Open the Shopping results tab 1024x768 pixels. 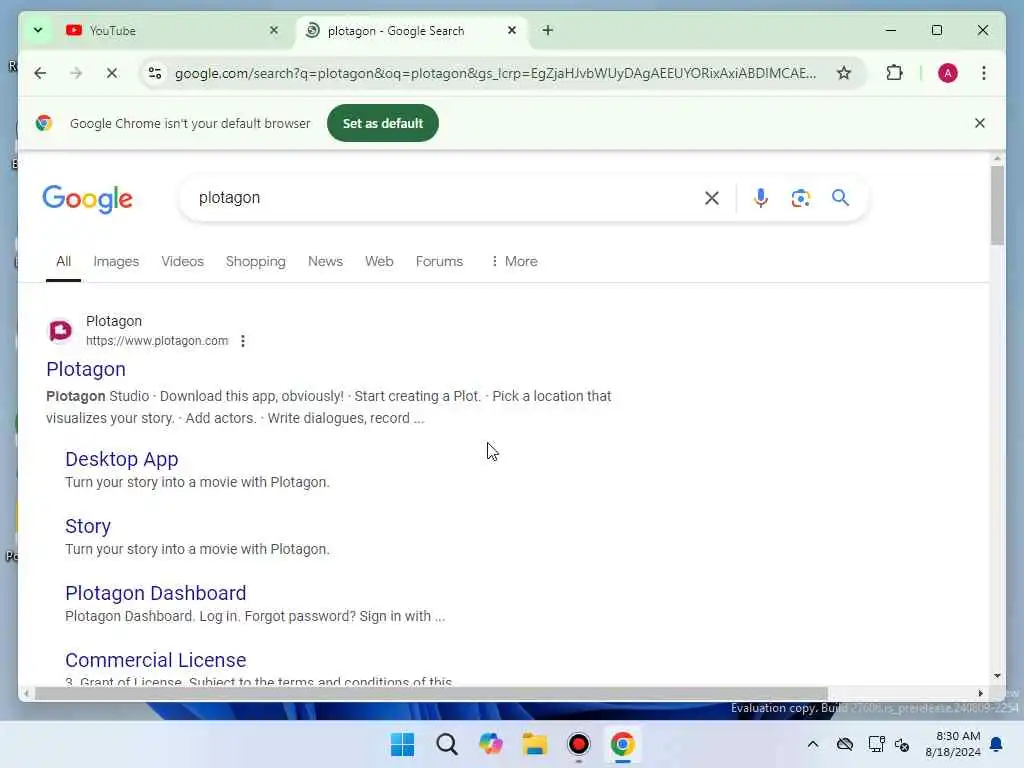point(255,261)
